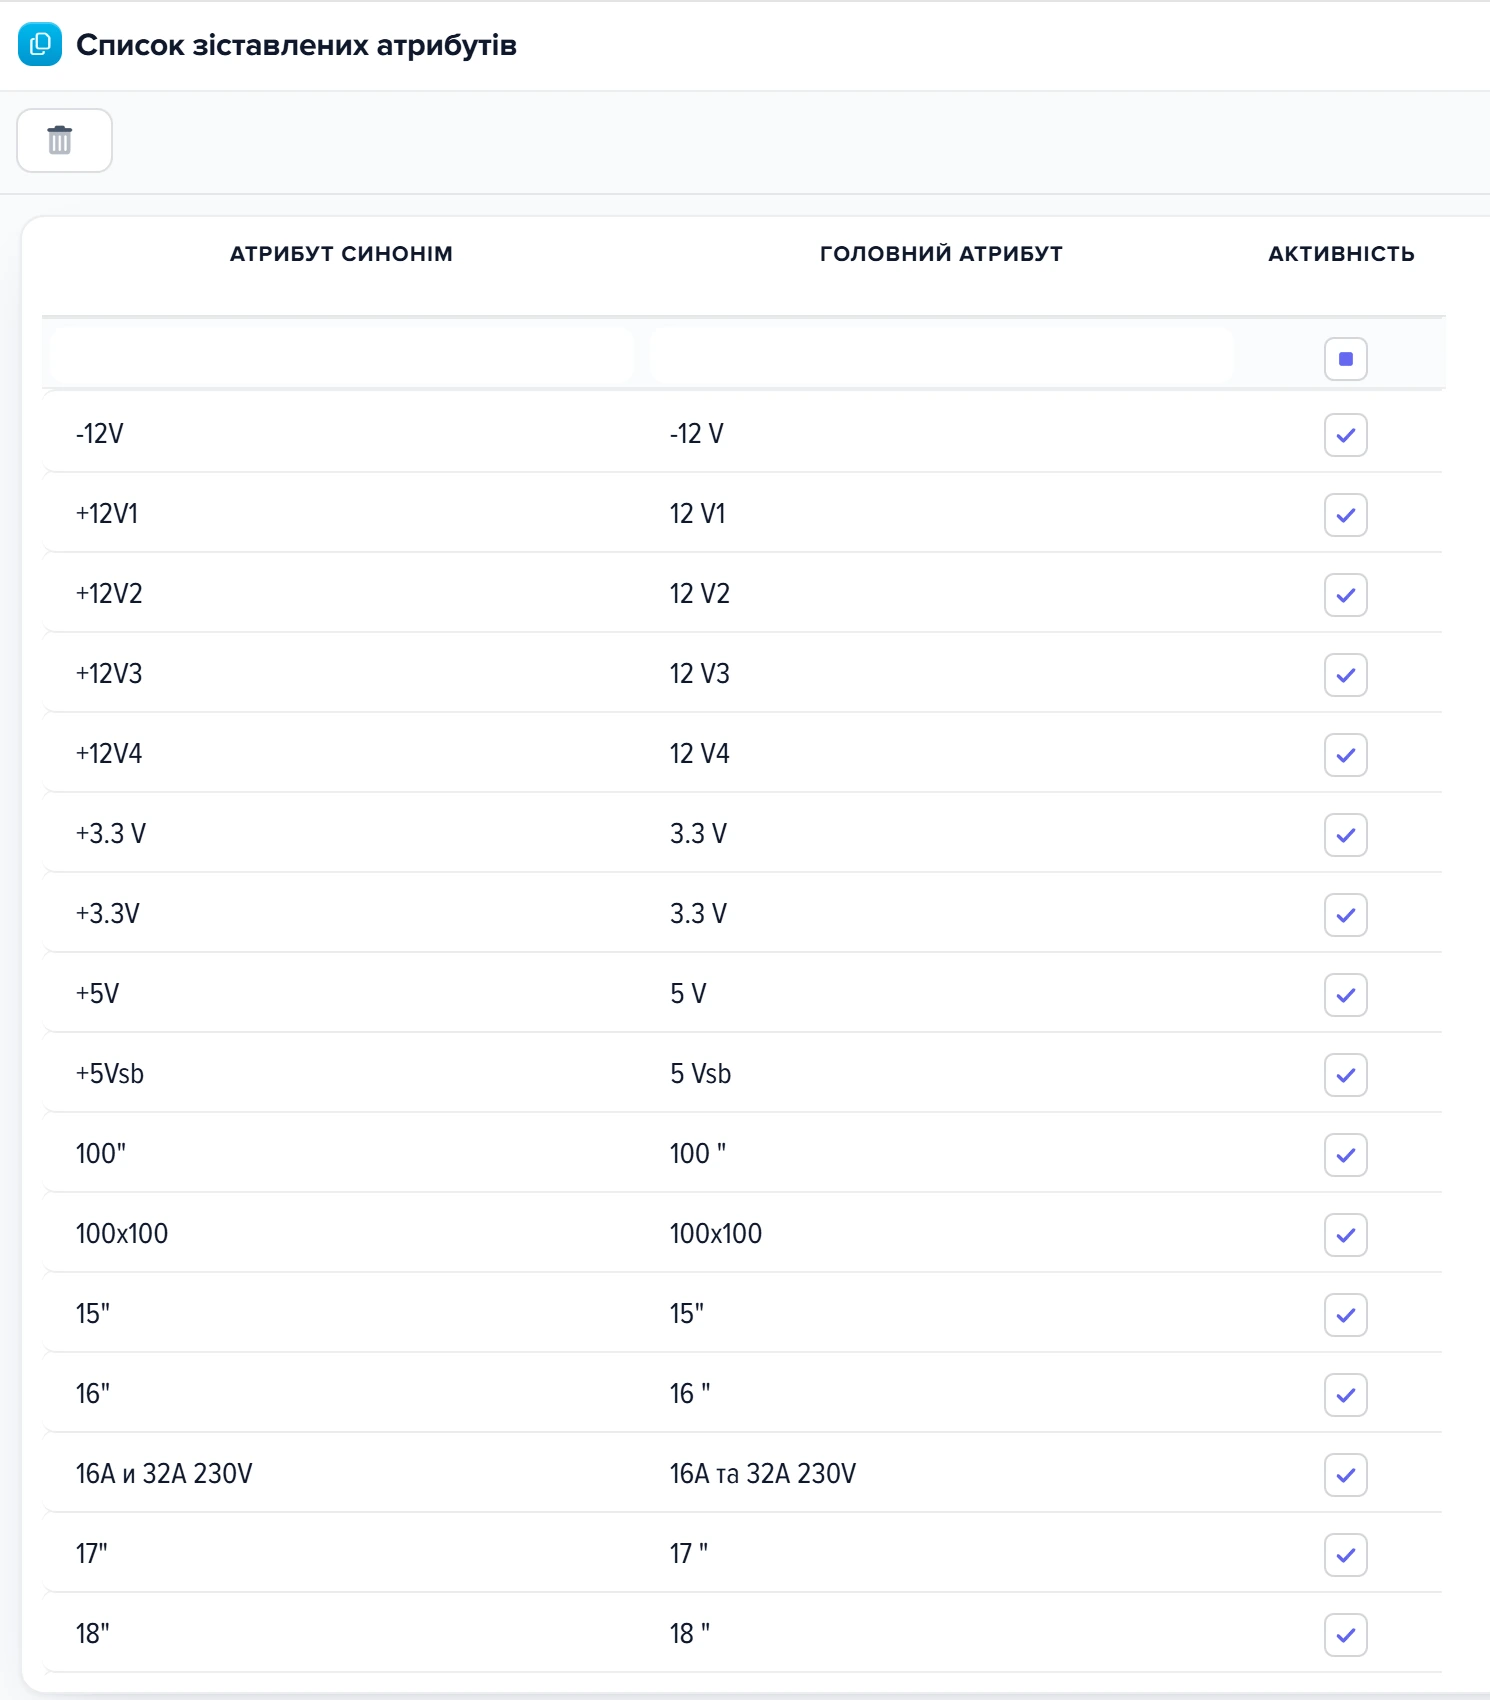Sort by Активність column header
Viewport: 1490px width, 1700px height.
pyautogui.click(x=1341, y=254)
